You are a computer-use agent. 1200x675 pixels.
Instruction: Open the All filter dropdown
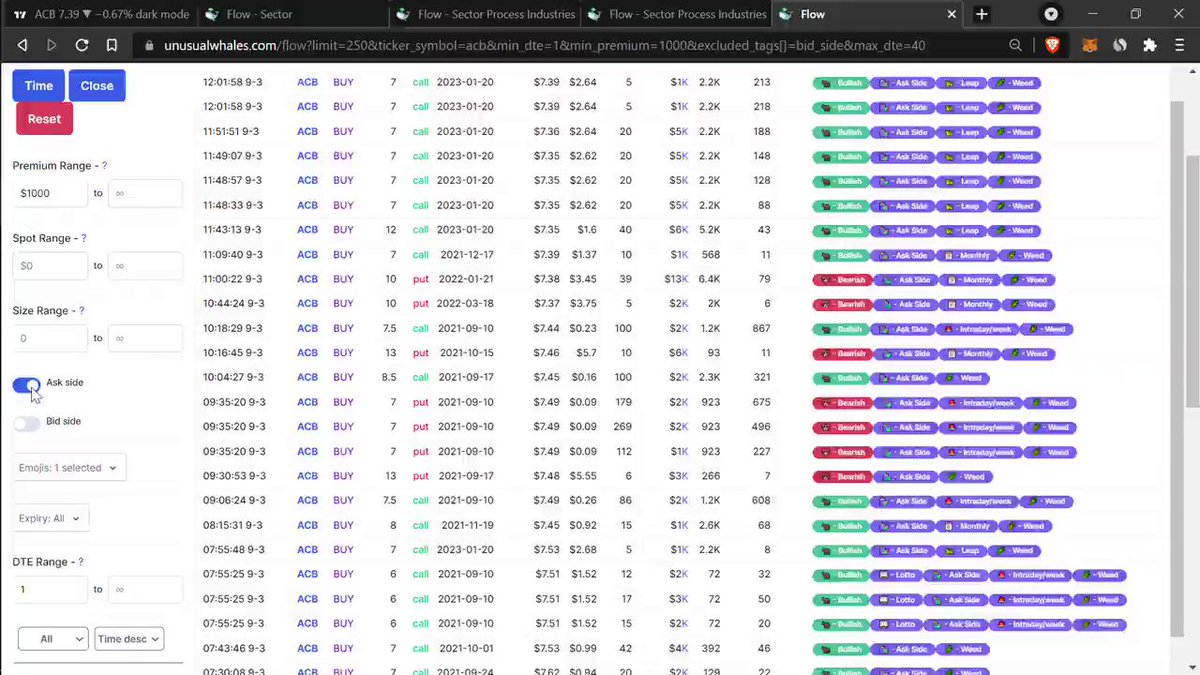click(53, 638)
